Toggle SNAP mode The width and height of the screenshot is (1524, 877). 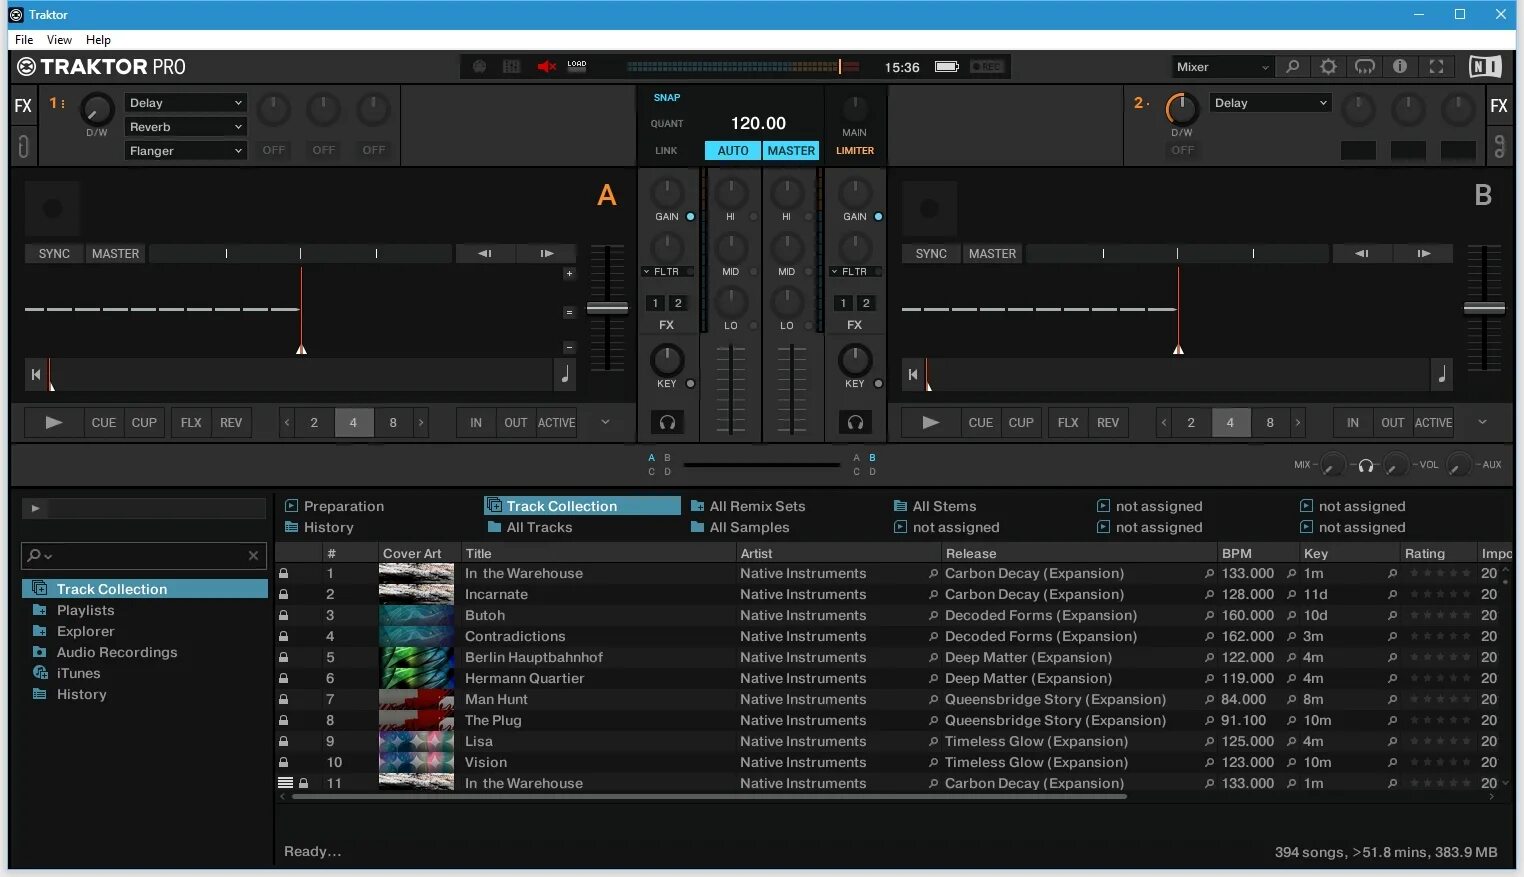[x=667, y=98]
